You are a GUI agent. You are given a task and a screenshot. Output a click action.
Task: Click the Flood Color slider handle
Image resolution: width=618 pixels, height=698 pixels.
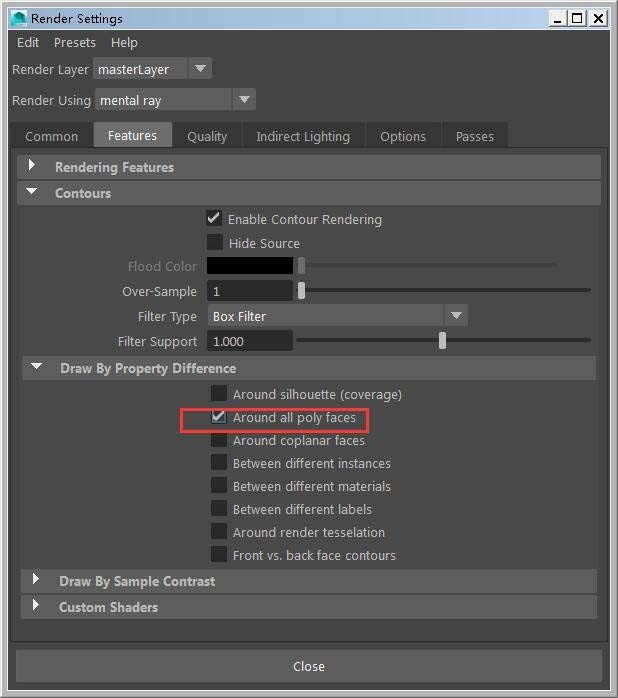click(301, 266)
